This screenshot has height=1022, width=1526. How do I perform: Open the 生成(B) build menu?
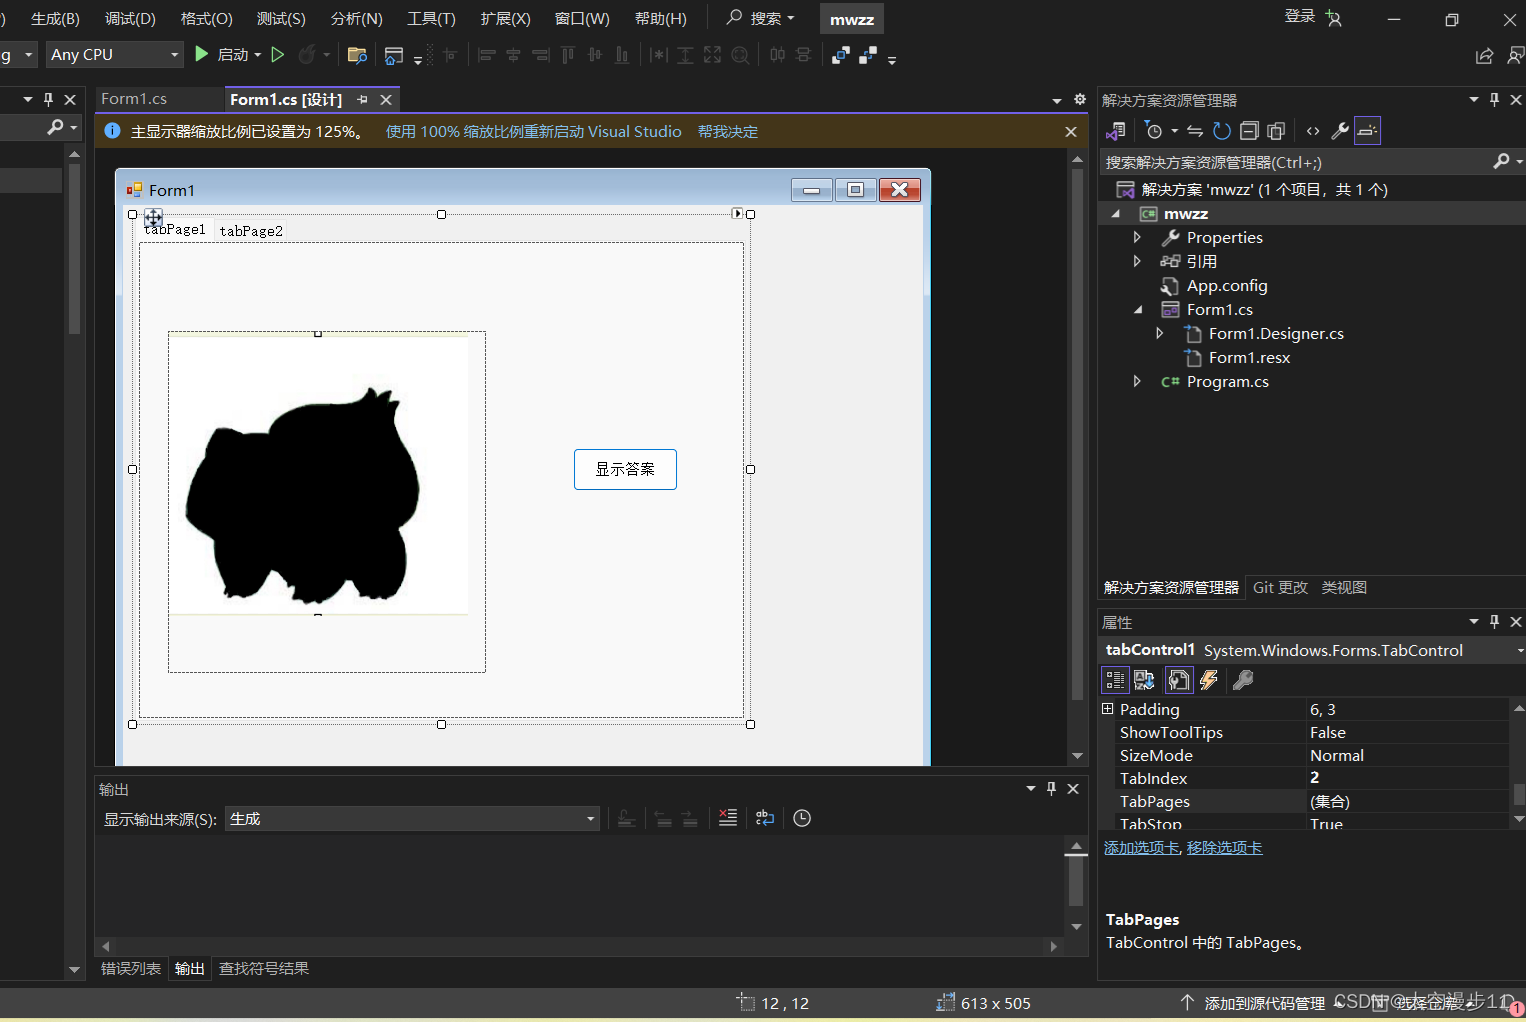click(55, 19)
